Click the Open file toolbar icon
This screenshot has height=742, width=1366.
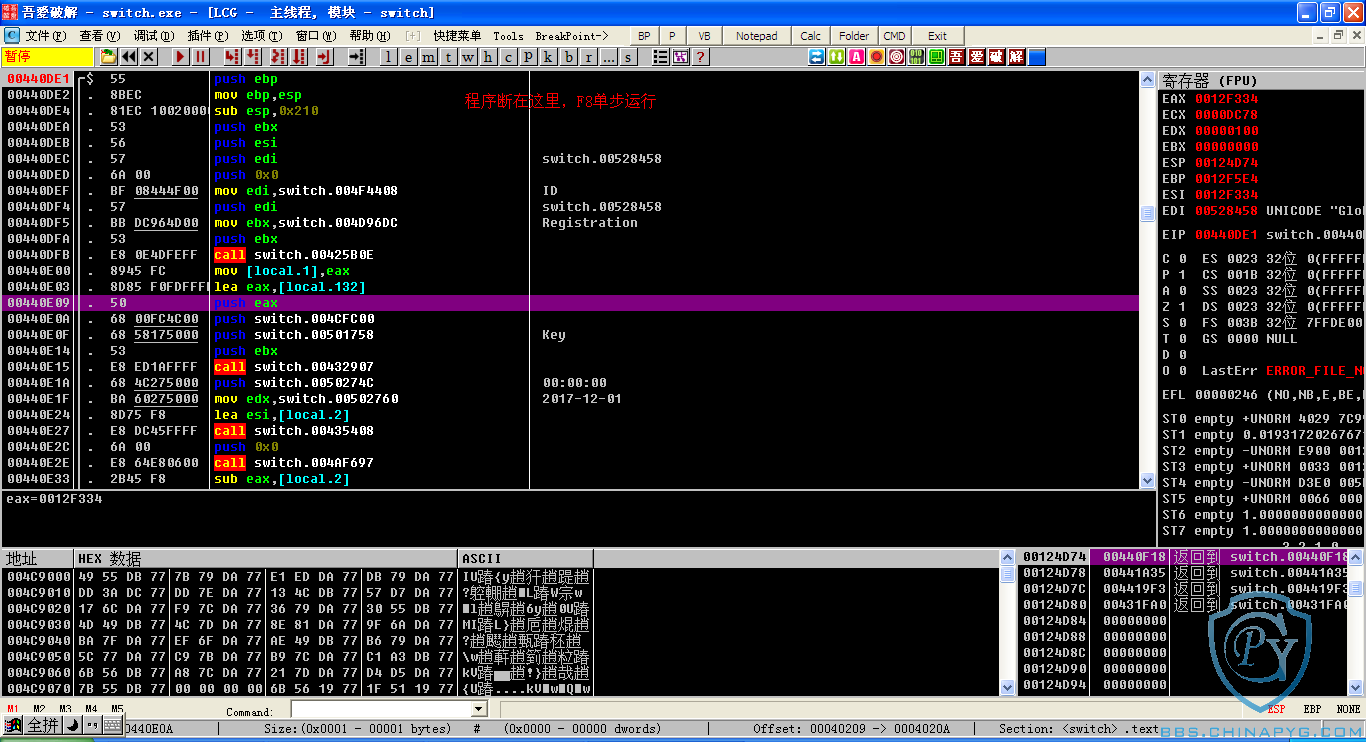[108, 57]
